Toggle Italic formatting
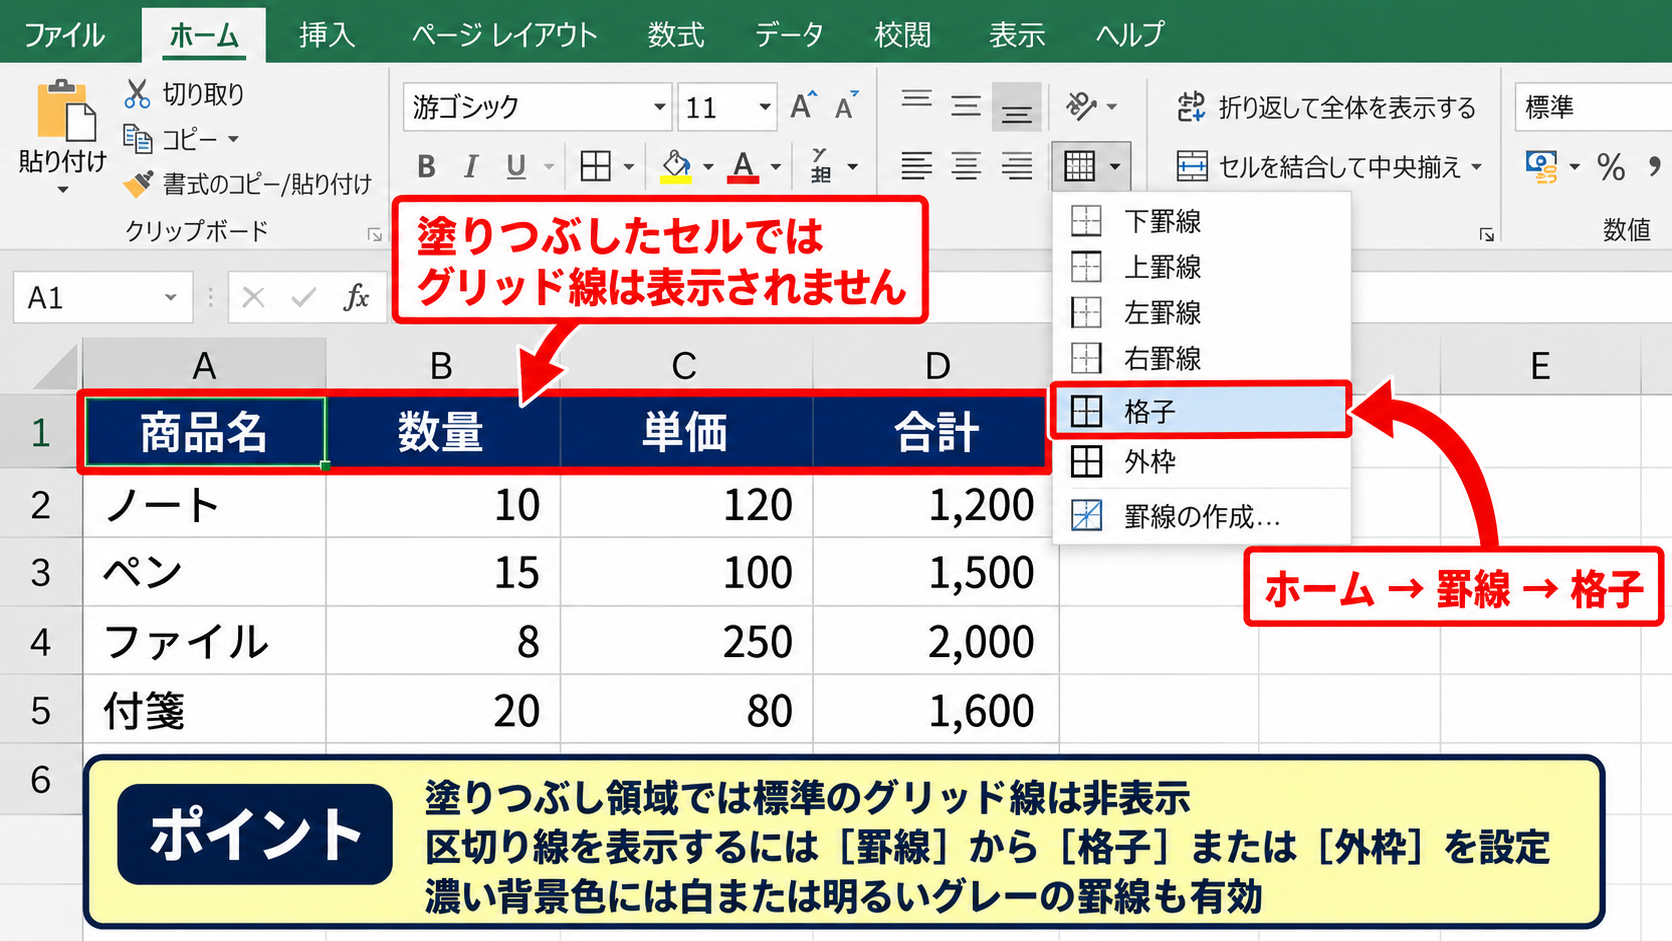Screen dimensions: 1672x941 (x=471, y=166)
